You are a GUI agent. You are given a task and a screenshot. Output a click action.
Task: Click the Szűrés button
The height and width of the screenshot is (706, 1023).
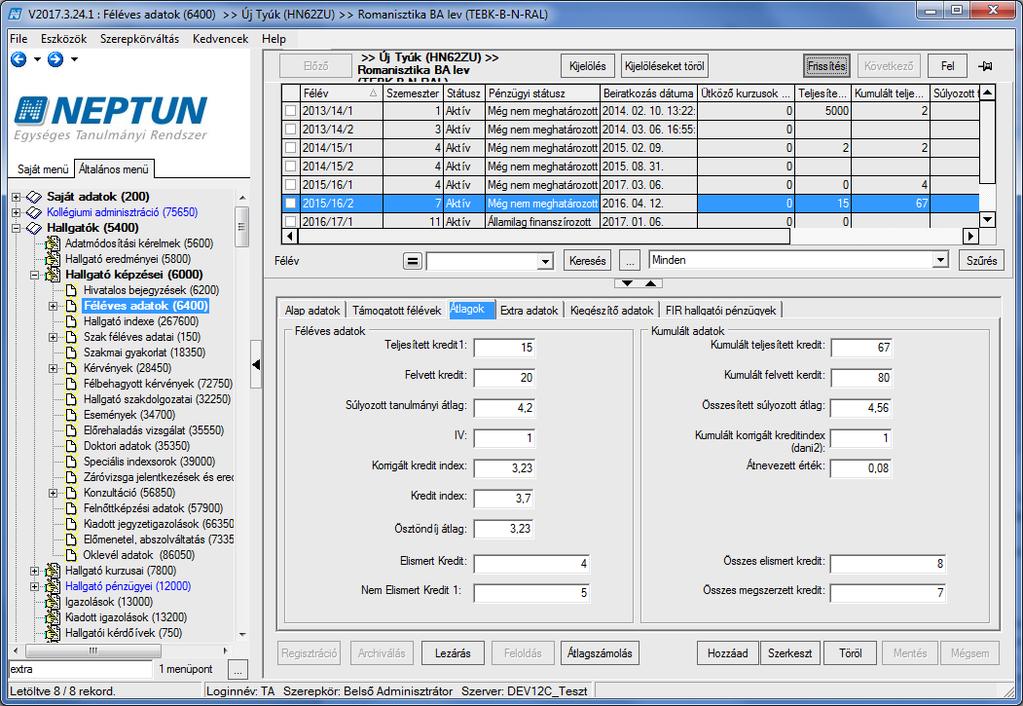981,260
